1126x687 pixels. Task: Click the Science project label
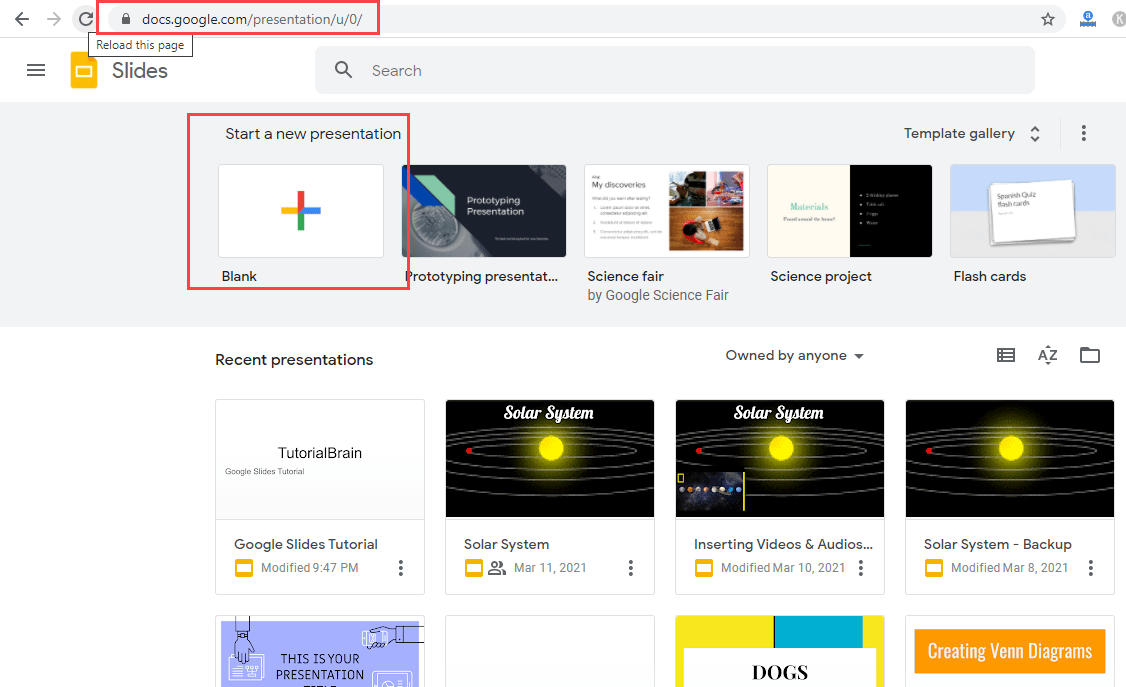(x=821, y=276)
